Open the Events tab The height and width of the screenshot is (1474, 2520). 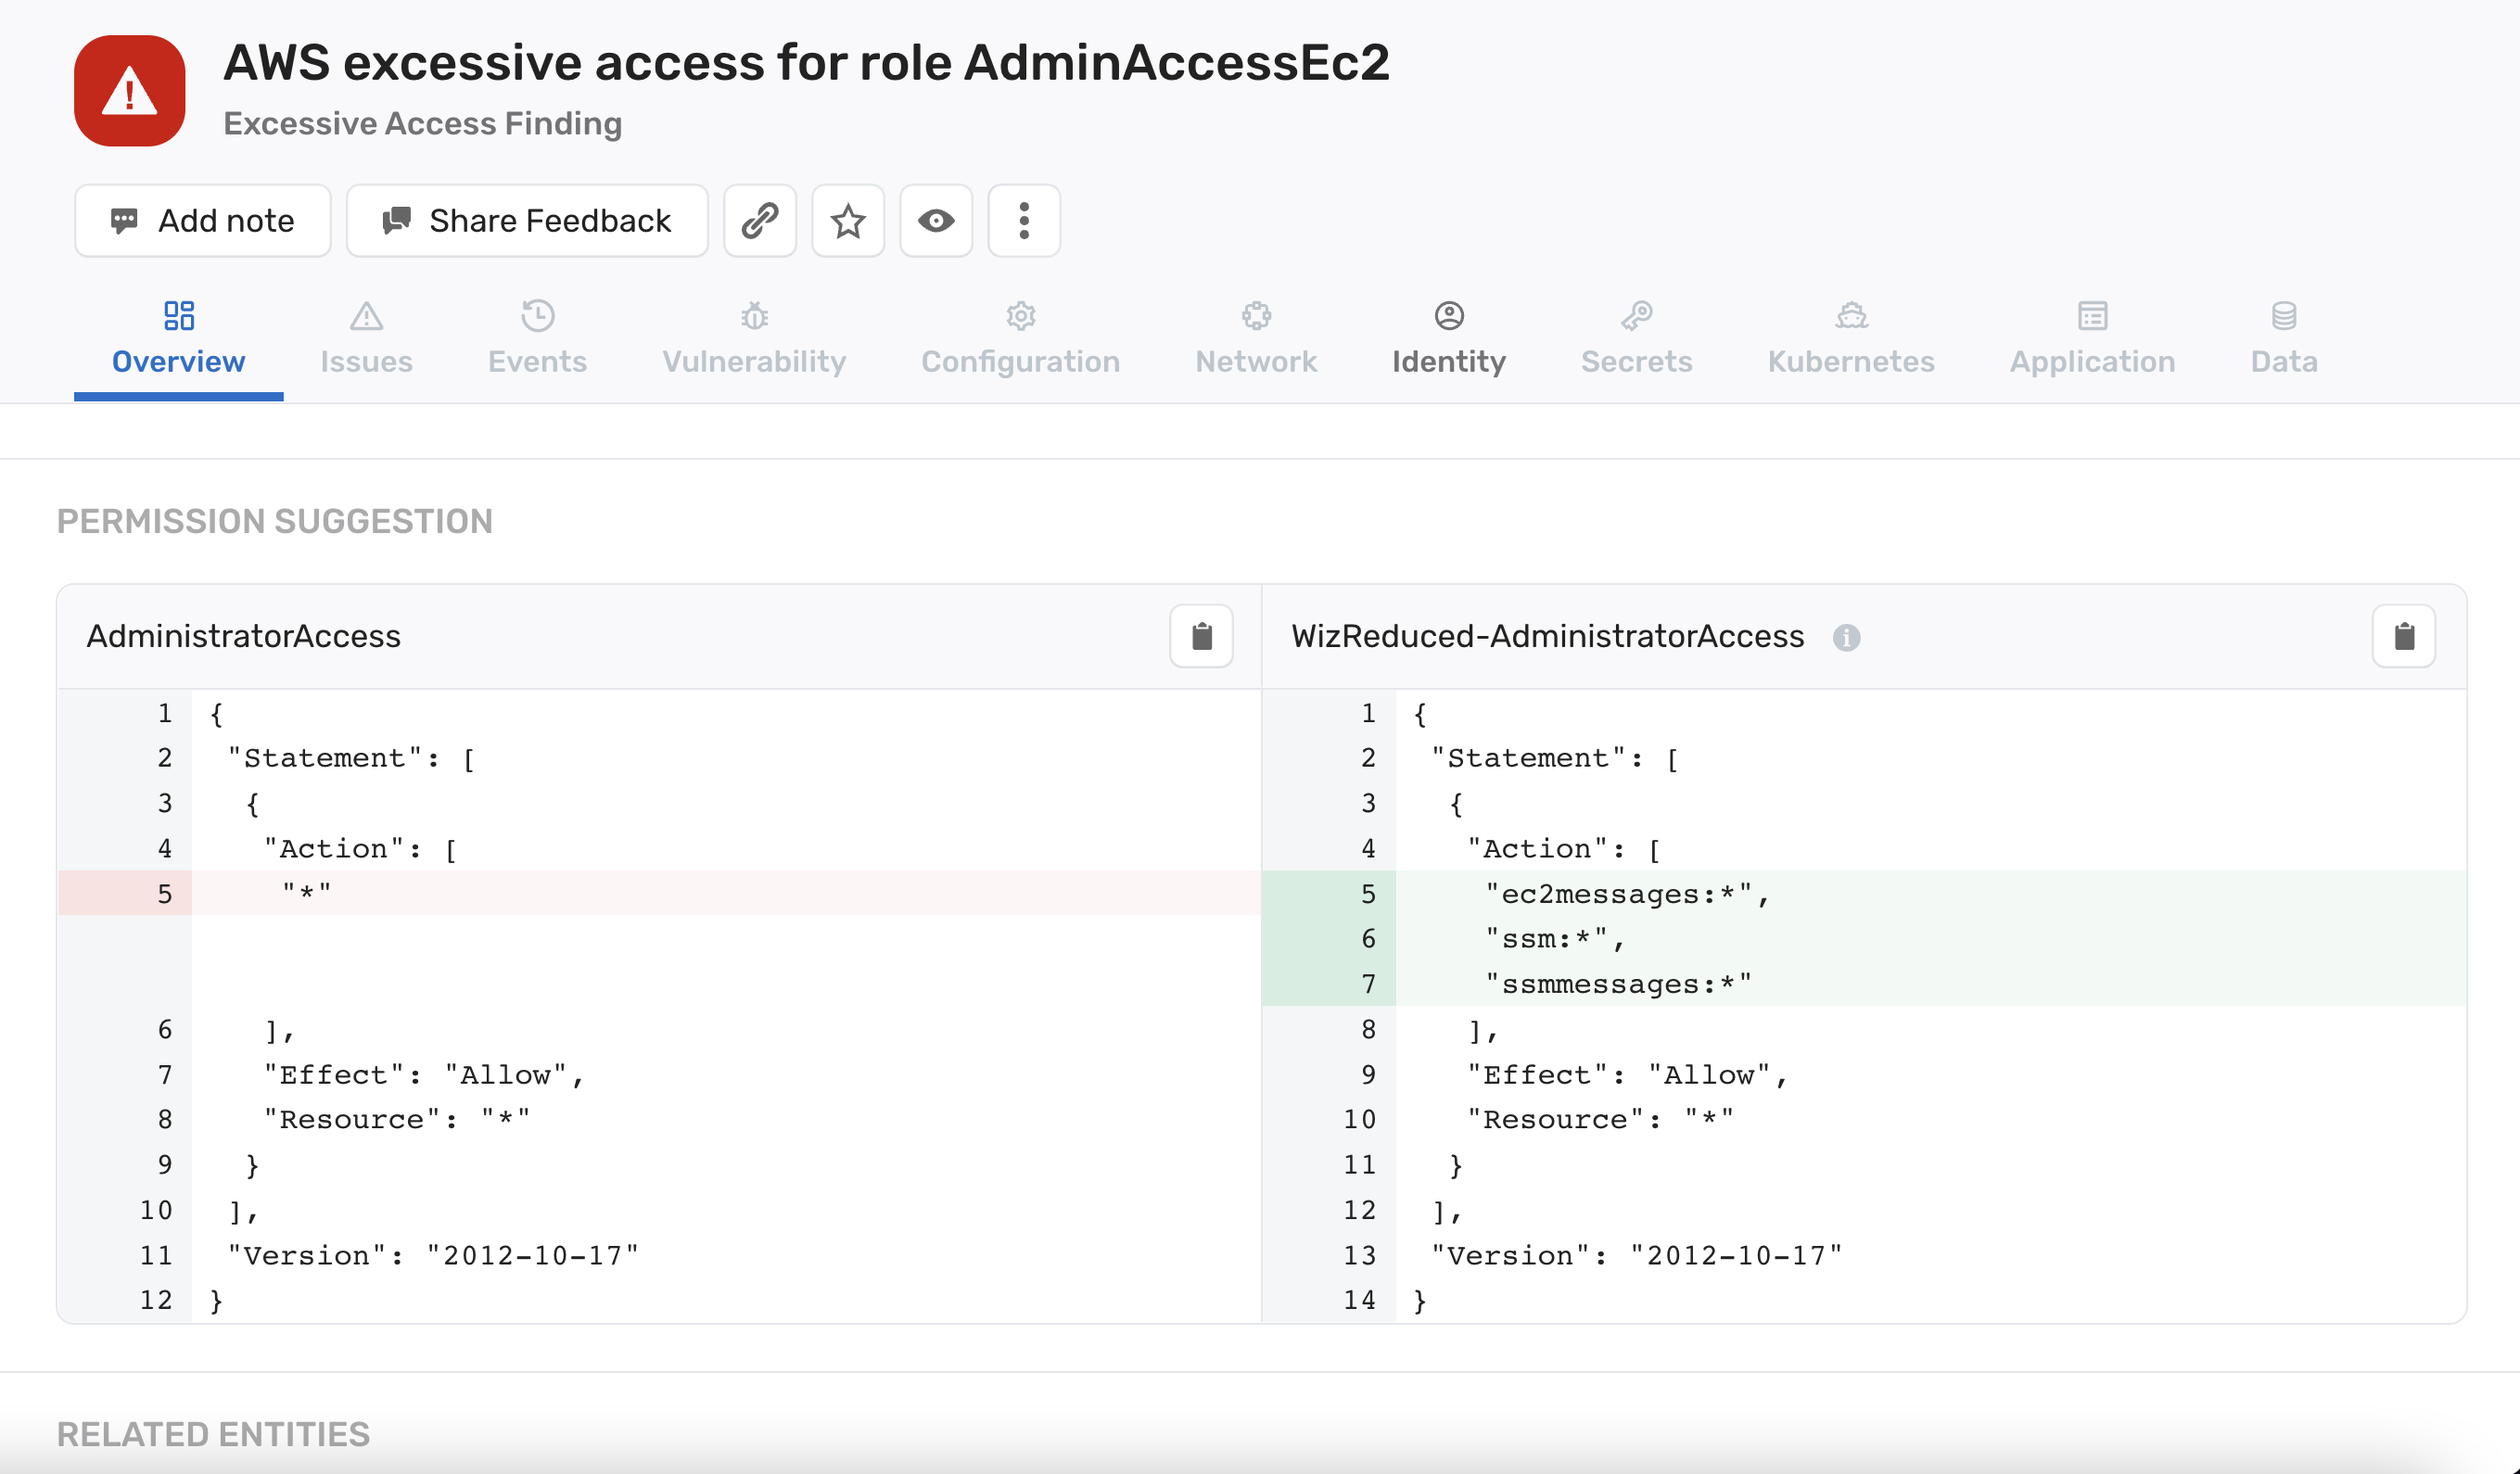point(537,340)
